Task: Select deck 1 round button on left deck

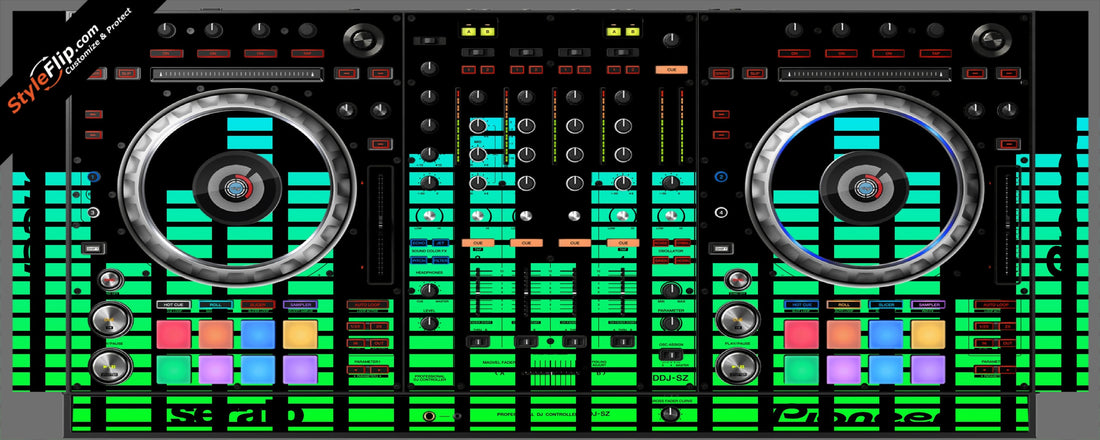Action: 93,178
